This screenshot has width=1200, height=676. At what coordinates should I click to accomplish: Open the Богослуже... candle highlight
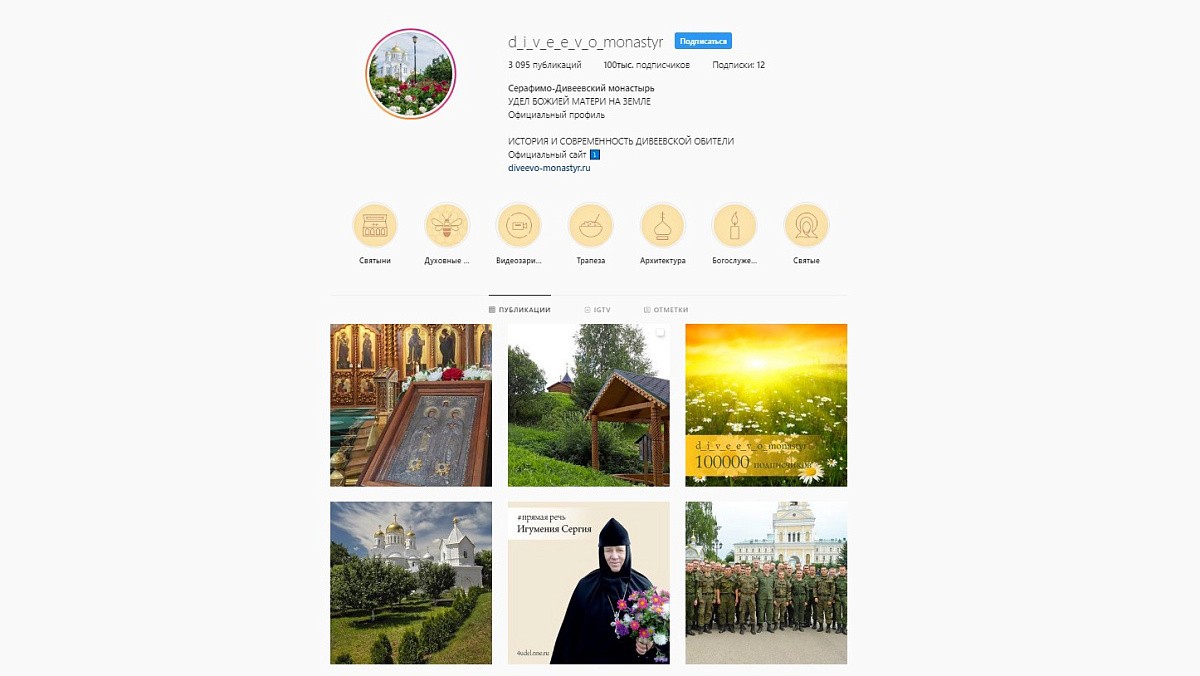click(735, 226)
